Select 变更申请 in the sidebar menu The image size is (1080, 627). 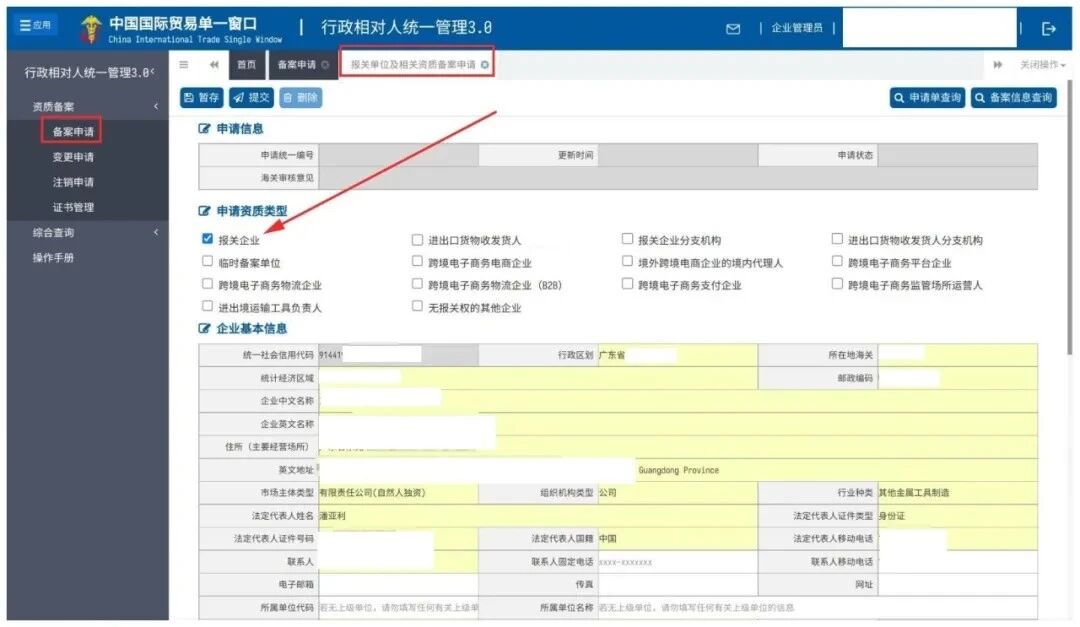click(x=73, y=158)
